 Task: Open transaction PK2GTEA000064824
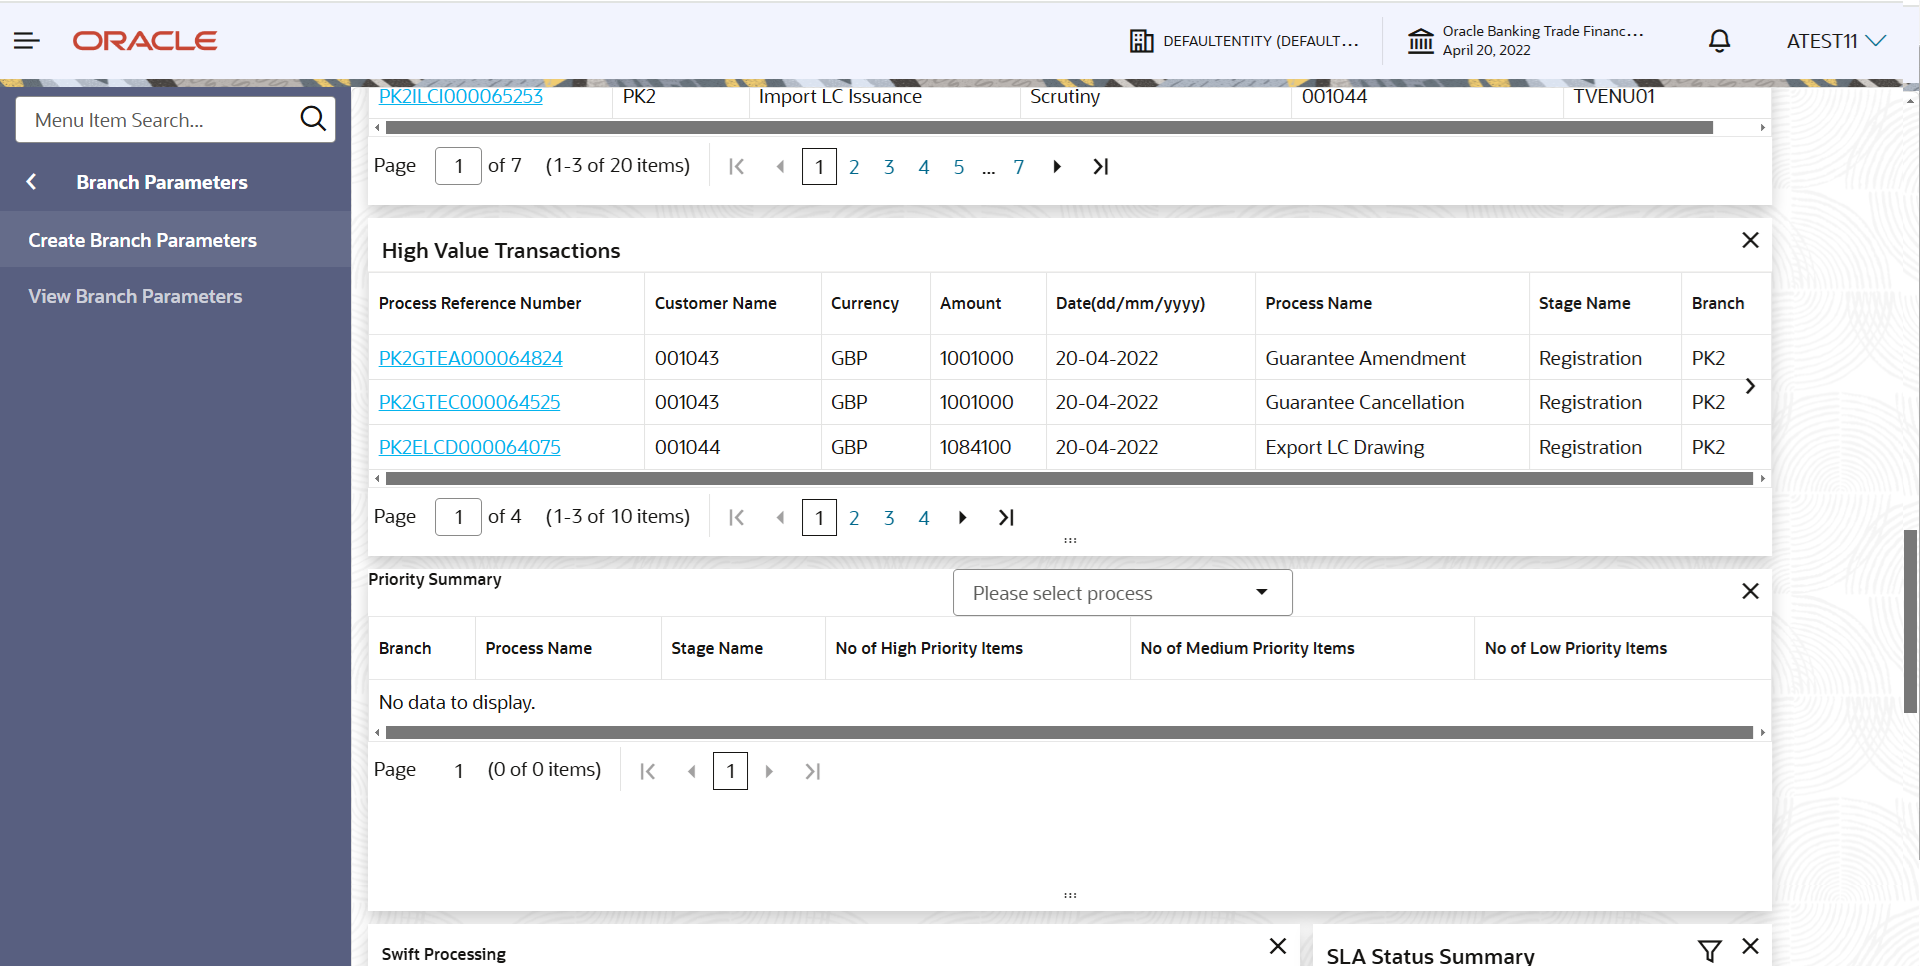[x=470, y=357]
